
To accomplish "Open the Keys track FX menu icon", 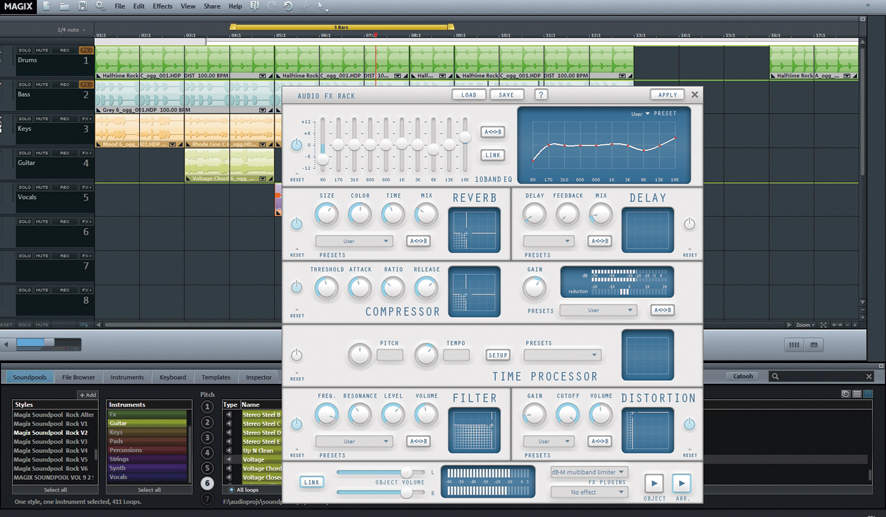I will pyautogui.click(x=86, y=119).
